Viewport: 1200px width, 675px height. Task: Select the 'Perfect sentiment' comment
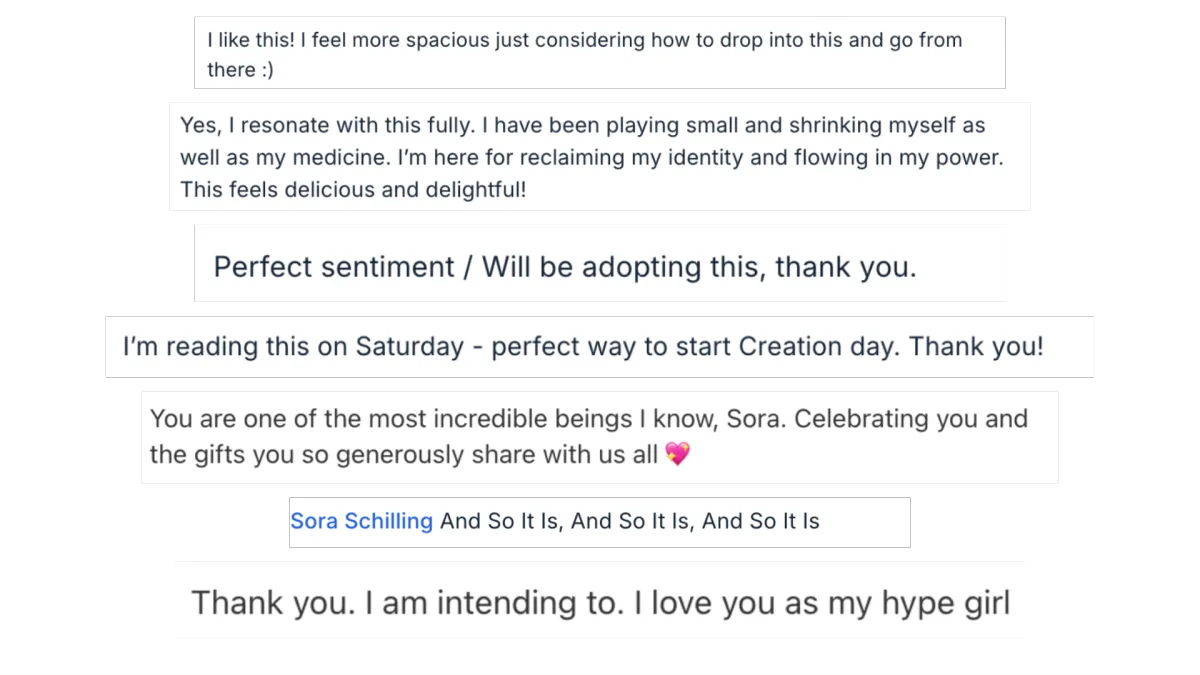[x=600, y=264]
